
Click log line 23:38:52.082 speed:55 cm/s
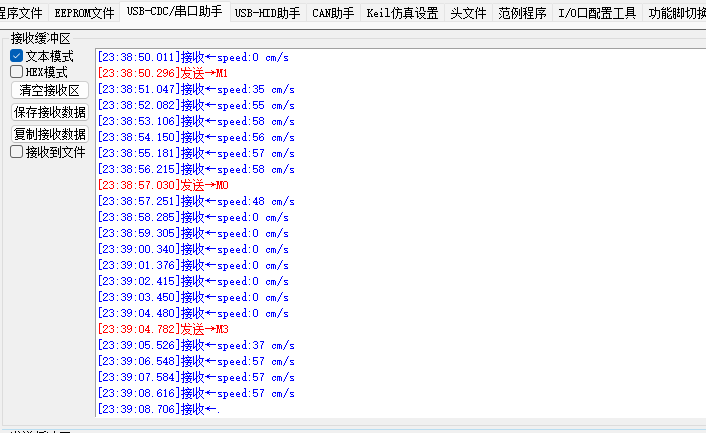196,105
